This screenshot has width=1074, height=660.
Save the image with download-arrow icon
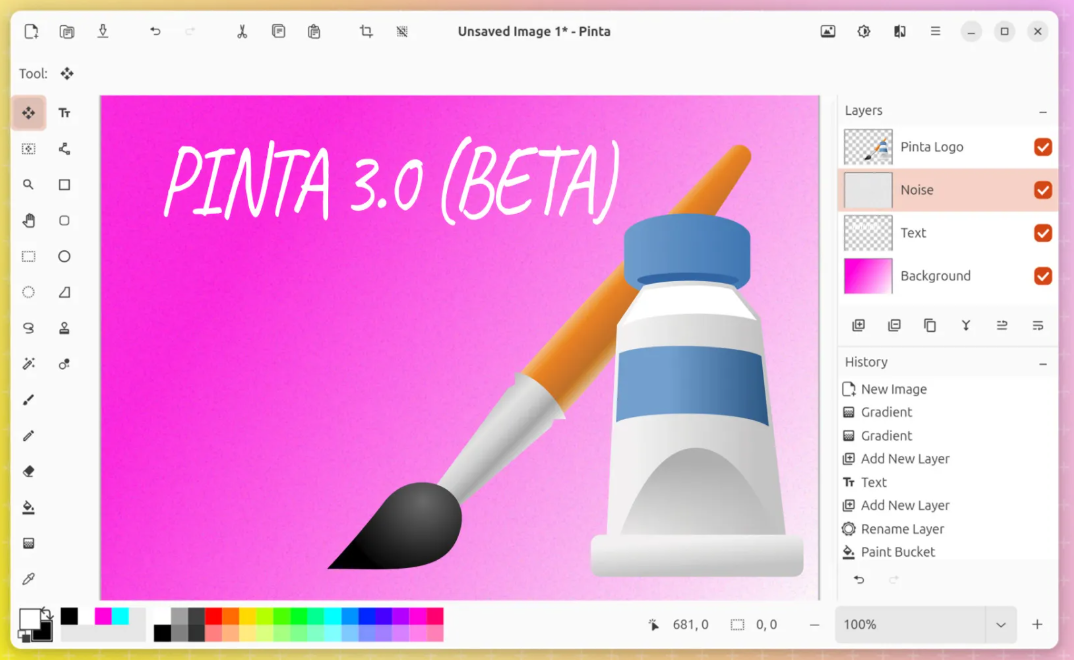[x=103, y=31]
